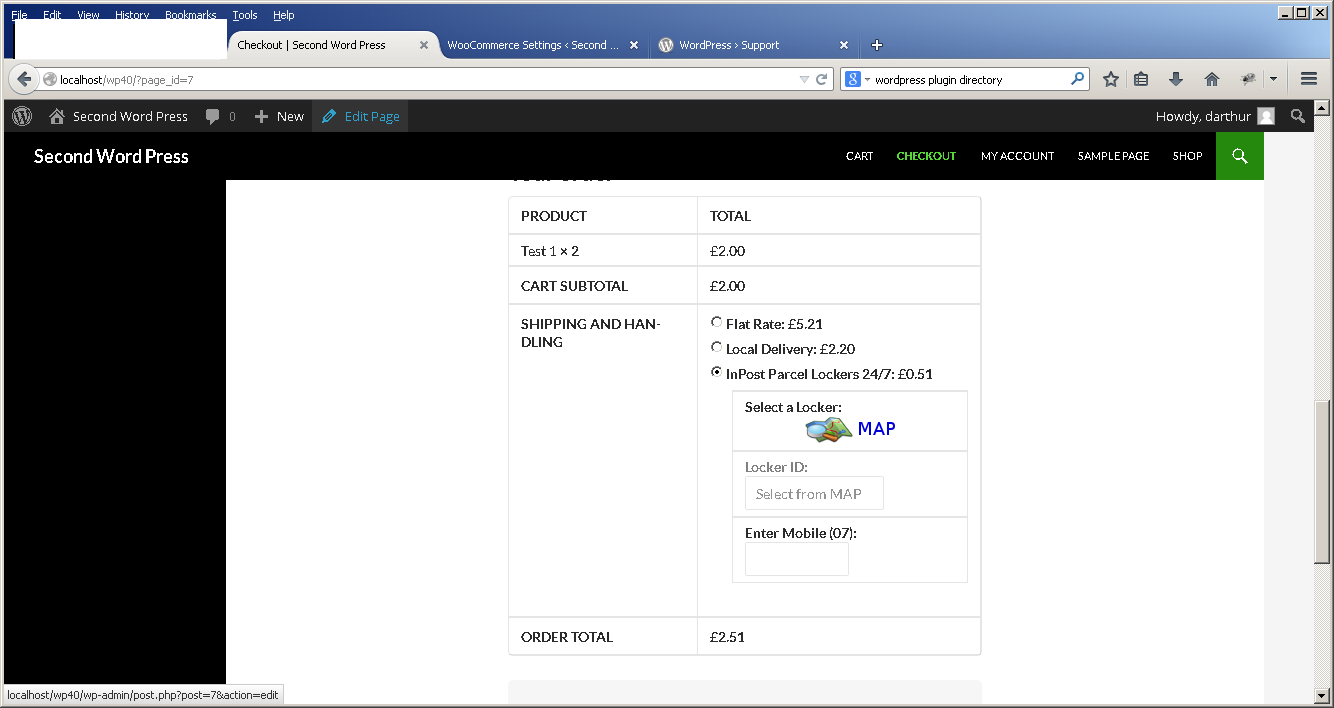
Task: Open the dropdown arrow next to Firebug
Action: (1273, 79)
